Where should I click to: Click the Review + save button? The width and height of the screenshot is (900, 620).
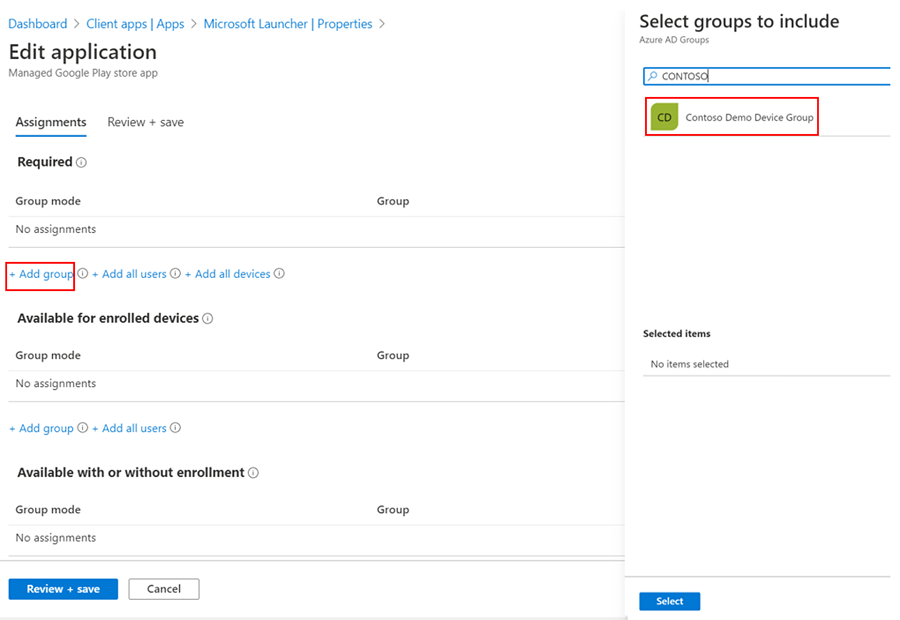63,589
